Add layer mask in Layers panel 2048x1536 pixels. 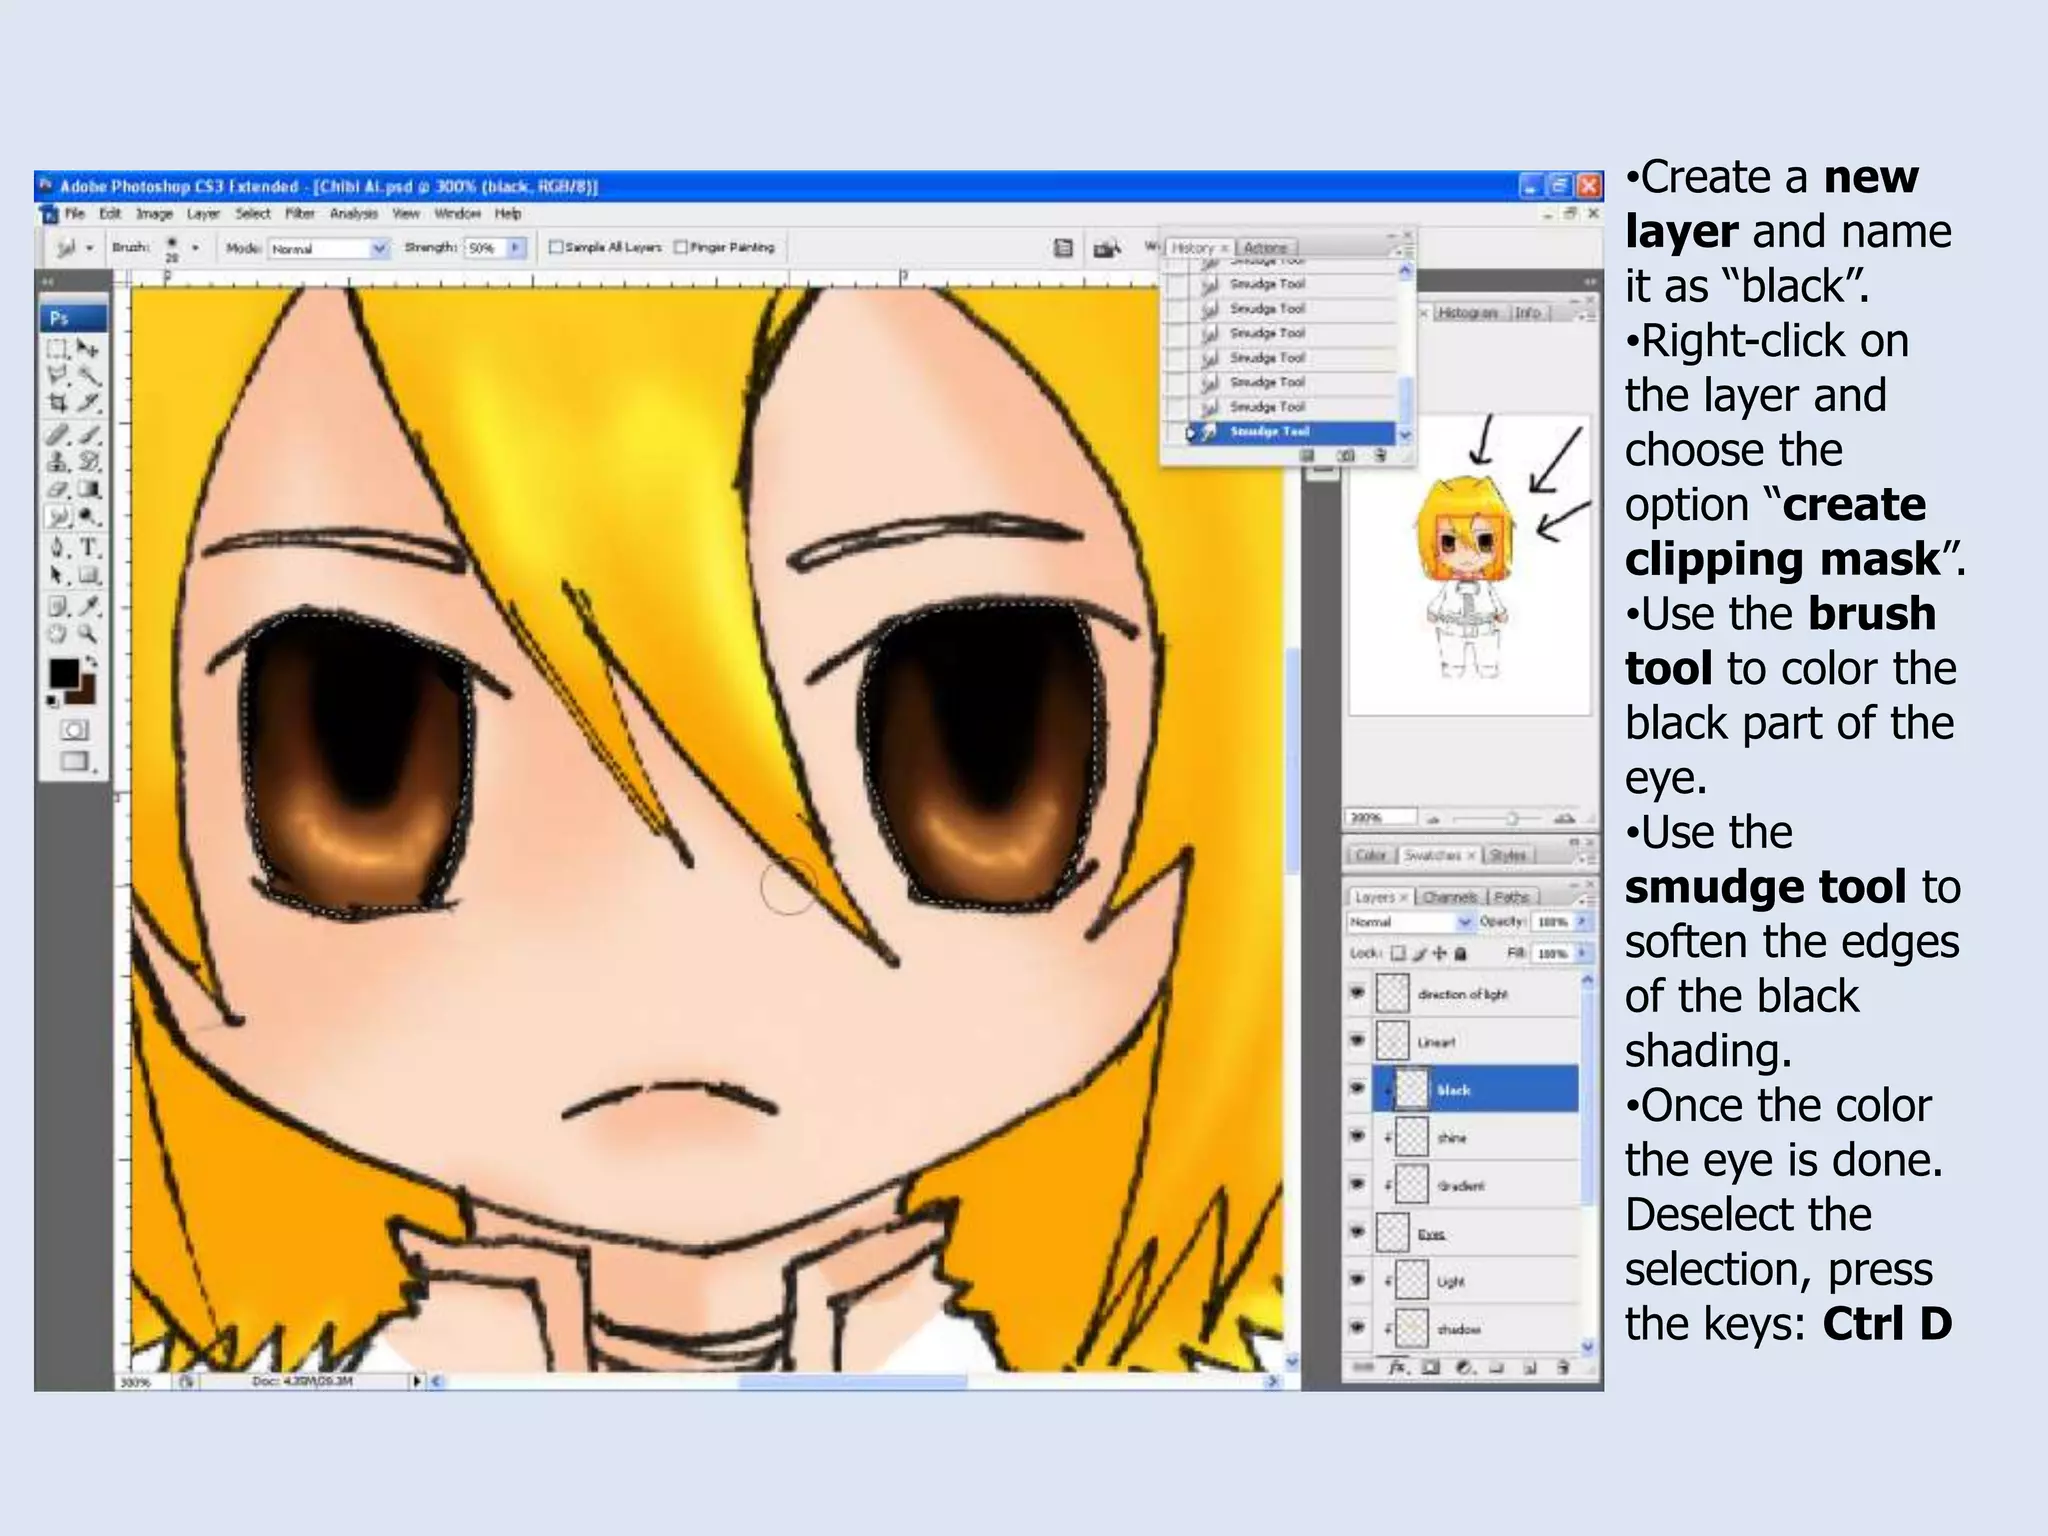coord(1431,1367)
